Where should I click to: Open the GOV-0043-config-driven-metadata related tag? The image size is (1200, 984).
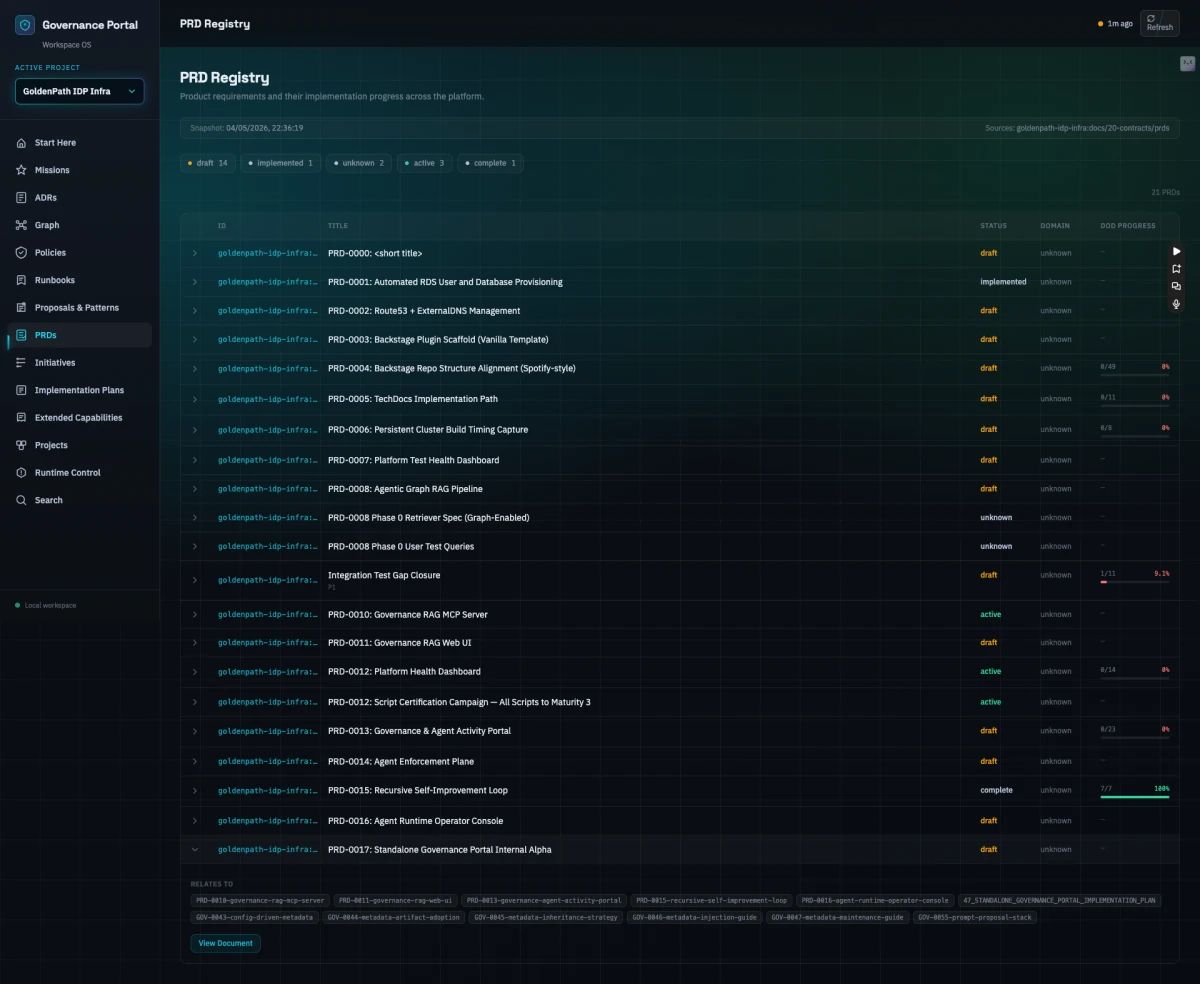(255, 917)
